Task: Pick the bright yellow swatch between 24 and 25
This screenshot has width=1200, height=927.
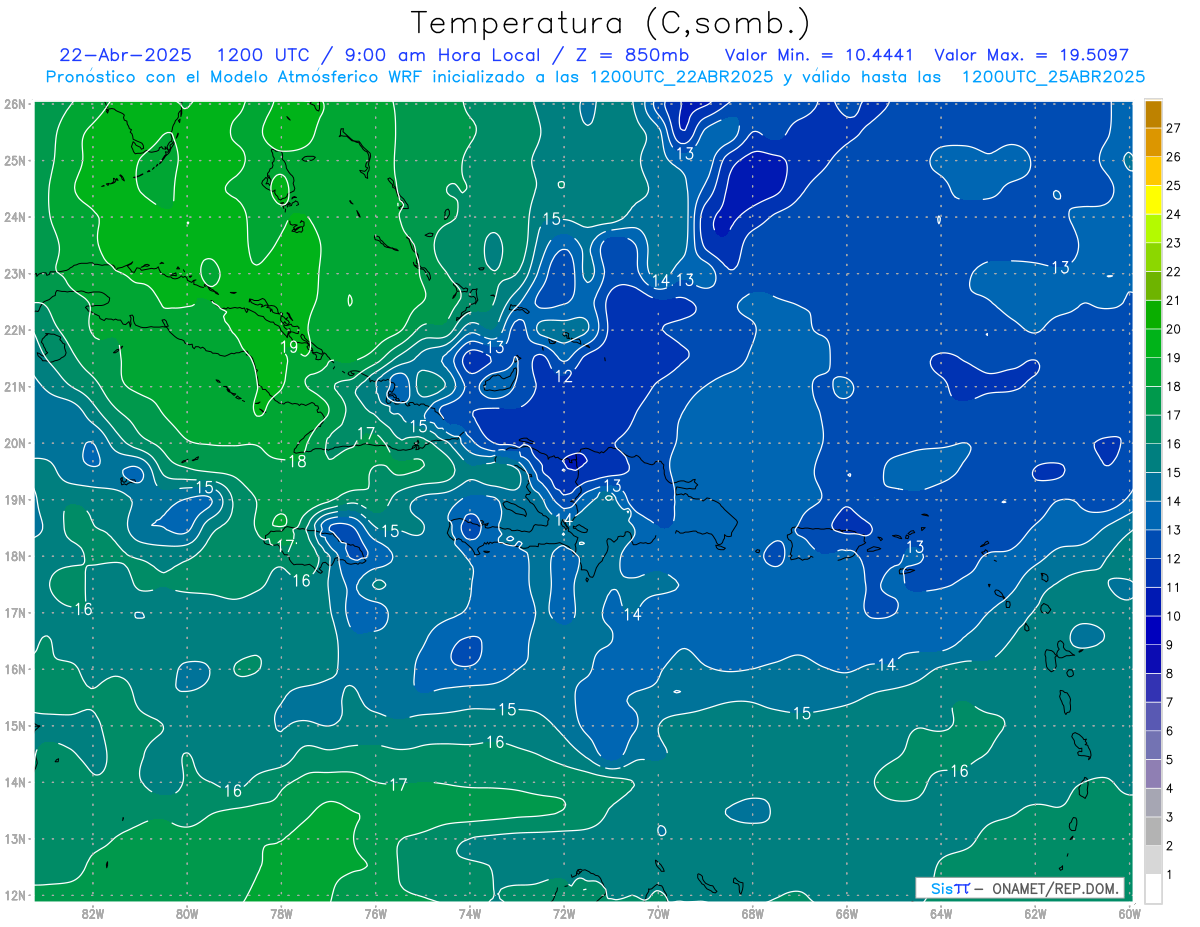Action: click(1153, 199)
